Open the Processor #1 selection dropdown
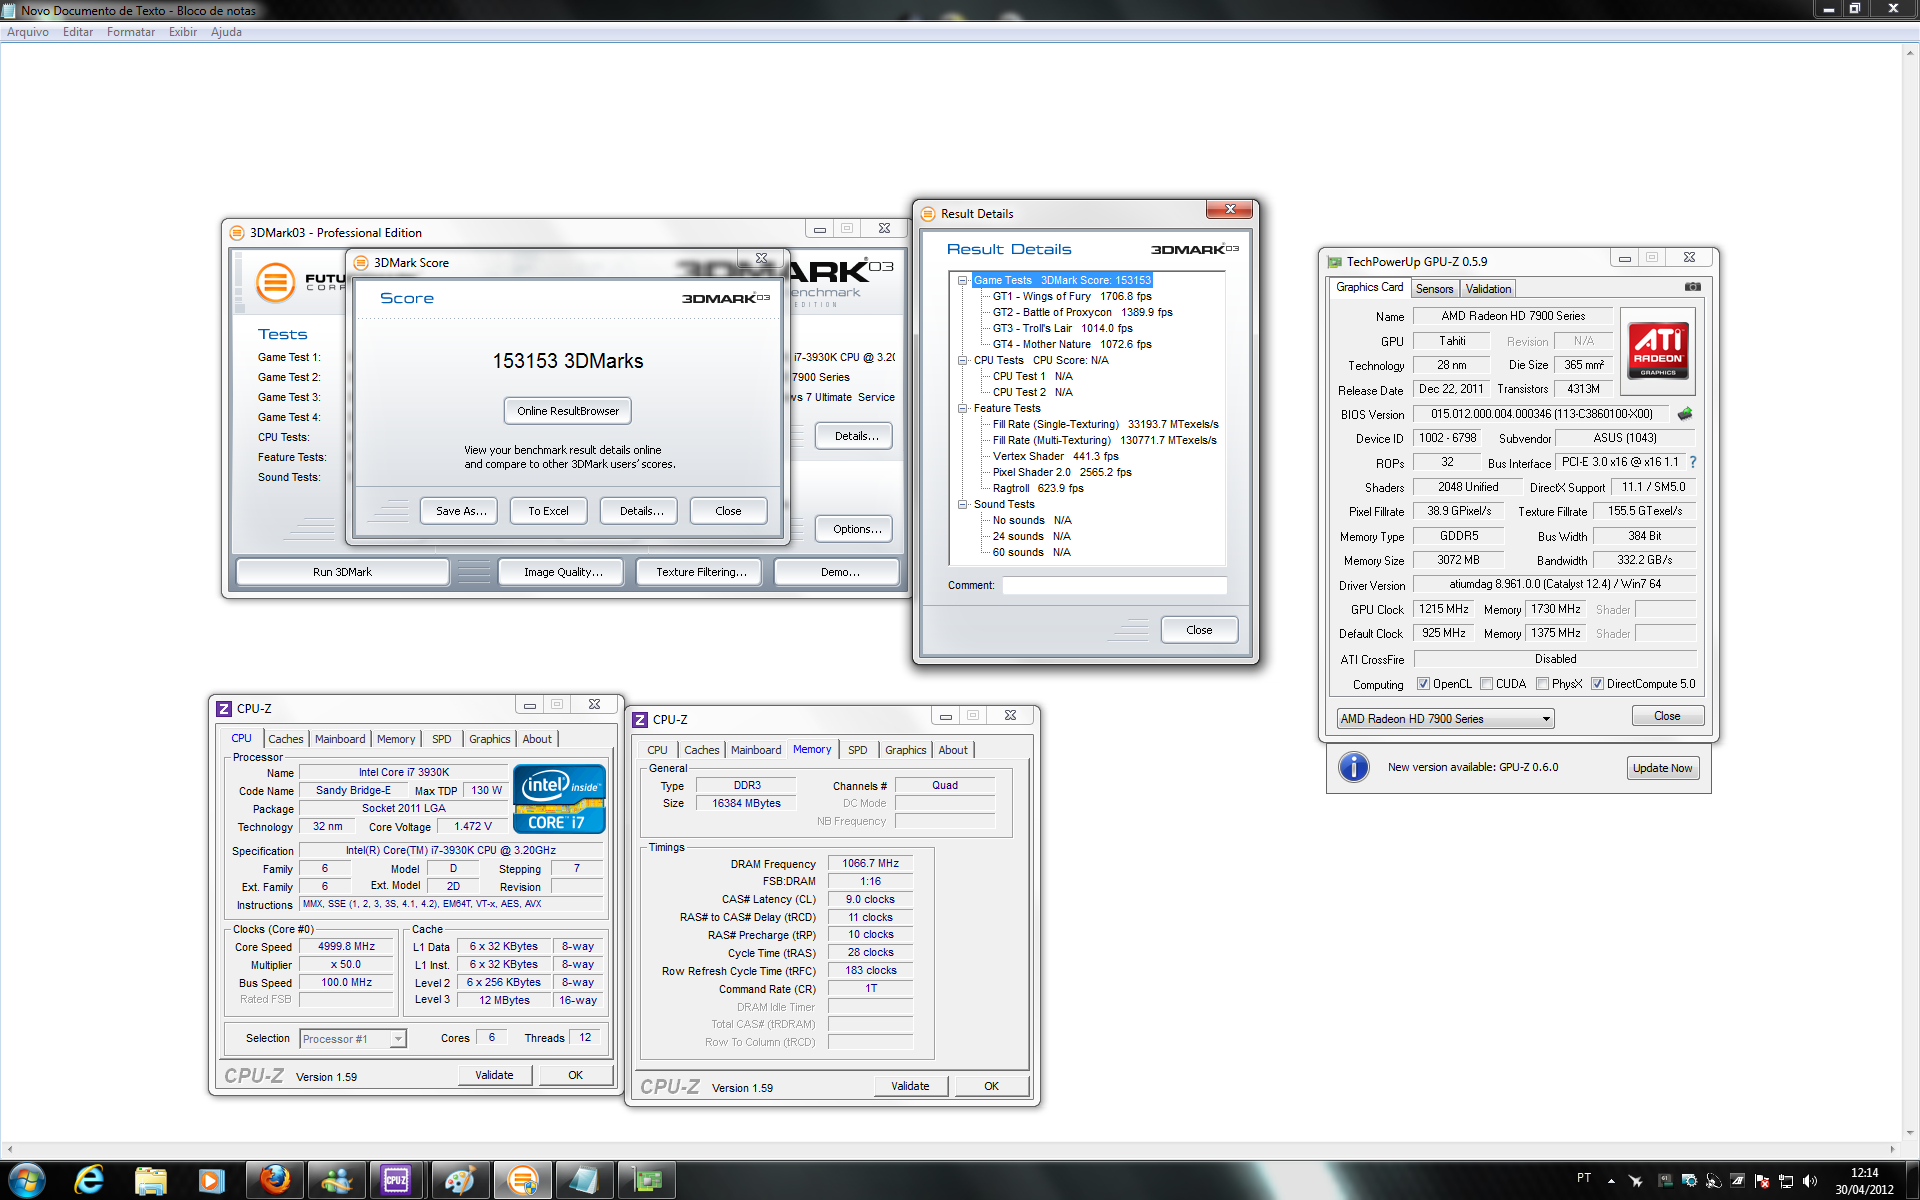Image resolution: width=1920 pixels, height=1200 pixels. click(353, 1039)
